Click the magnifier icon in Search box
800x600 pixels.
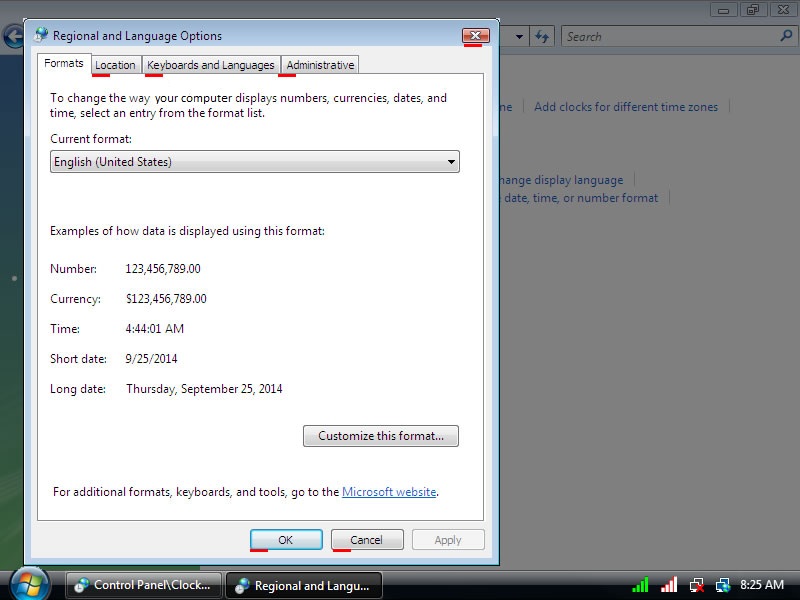[785, 36]
